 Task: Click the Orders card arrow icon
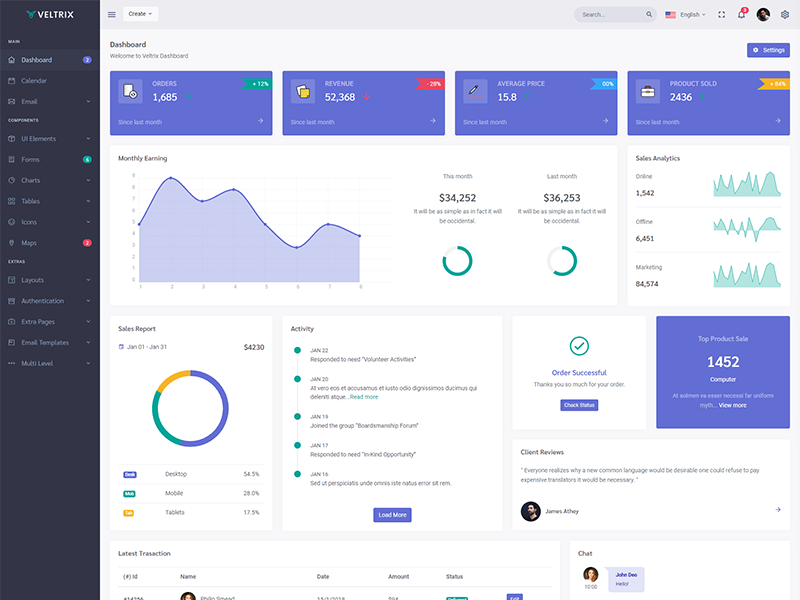pyautogui.click(x=260, y=121)
